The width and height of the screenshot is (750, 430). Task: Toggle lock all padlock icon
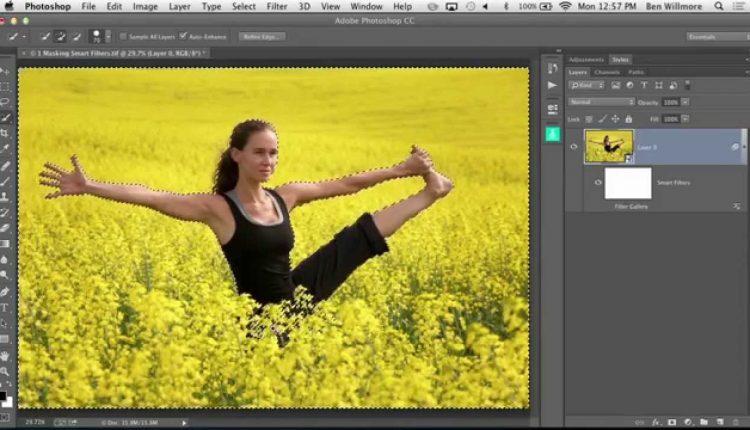coord(629,119)
